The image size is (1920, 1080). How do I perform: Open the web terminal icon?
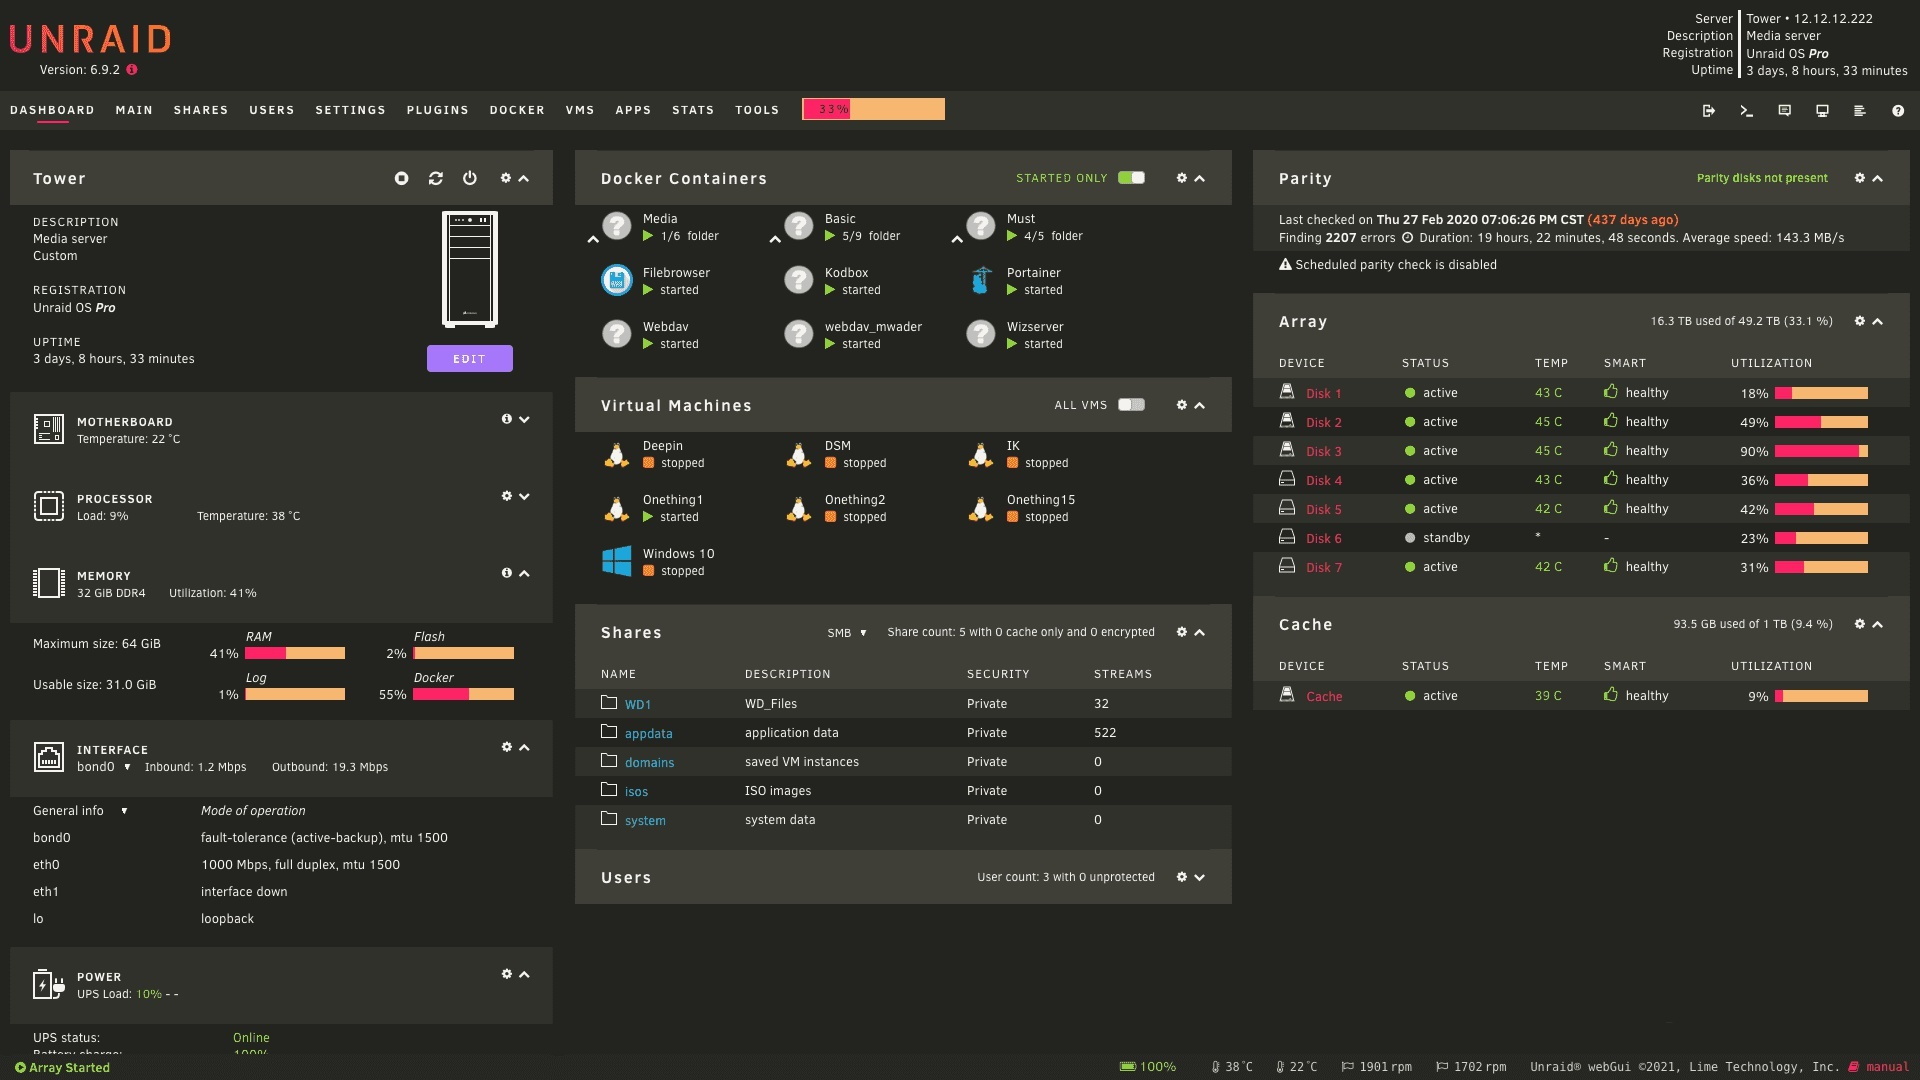pos(1746,111)
